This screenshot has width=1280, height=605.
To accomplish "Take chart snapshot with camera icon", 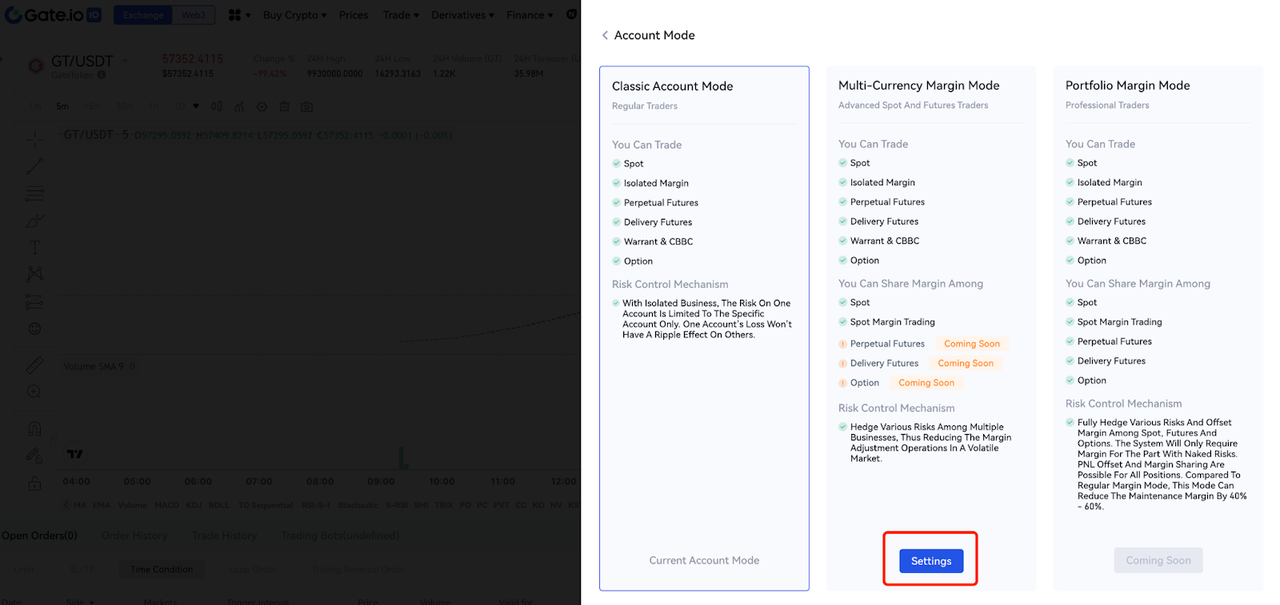I will (307, 106).
